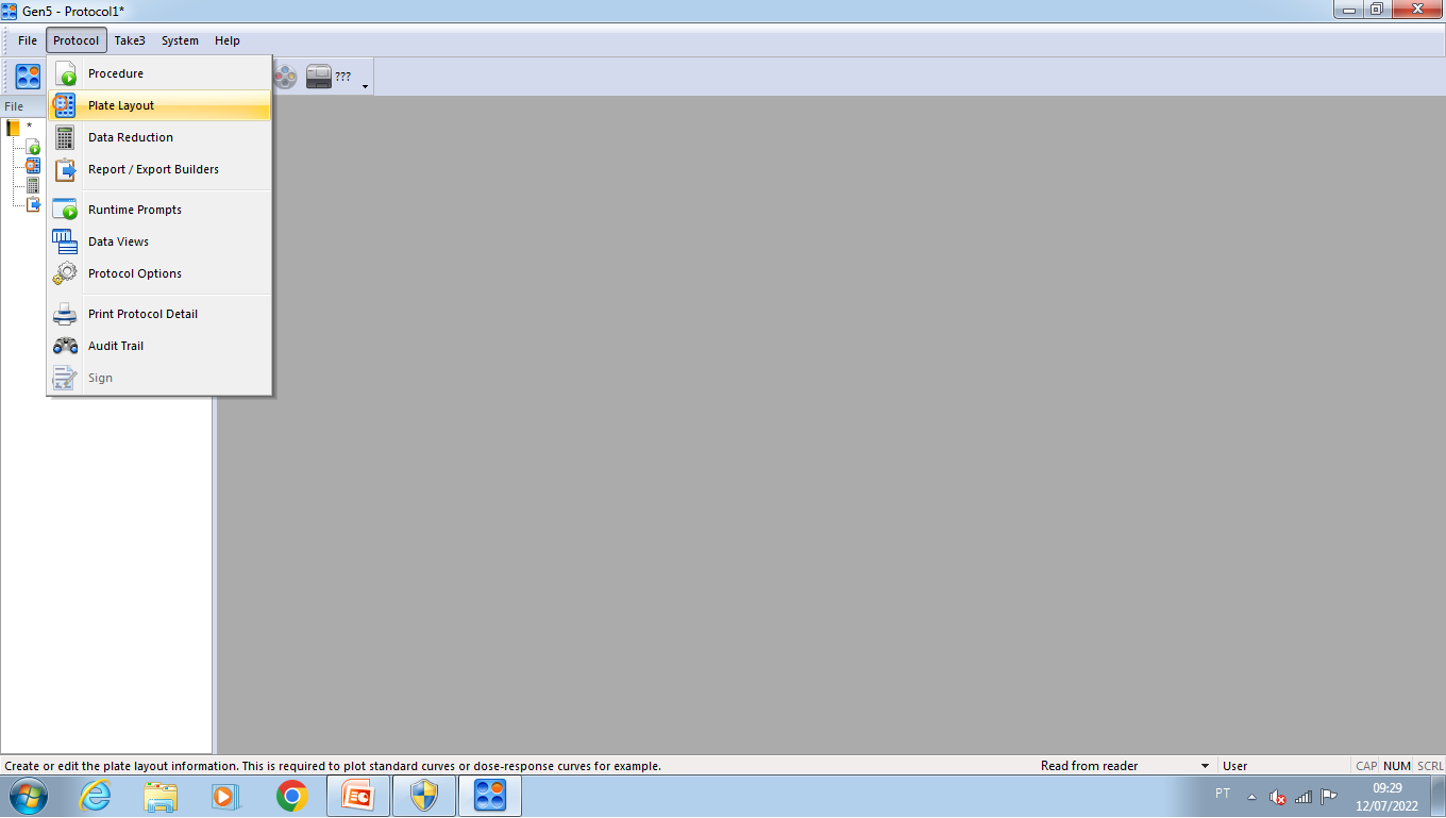Click the blue microplate icon in the toolbar

28,76
